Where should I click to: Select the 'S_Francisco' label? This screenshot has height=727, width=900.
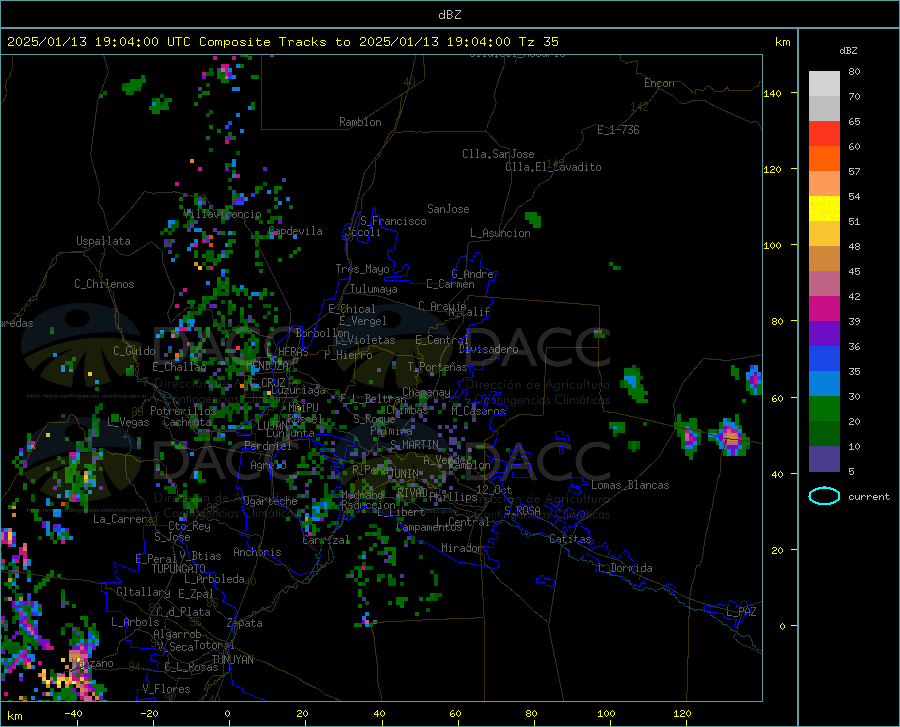[x=393, y=221]
